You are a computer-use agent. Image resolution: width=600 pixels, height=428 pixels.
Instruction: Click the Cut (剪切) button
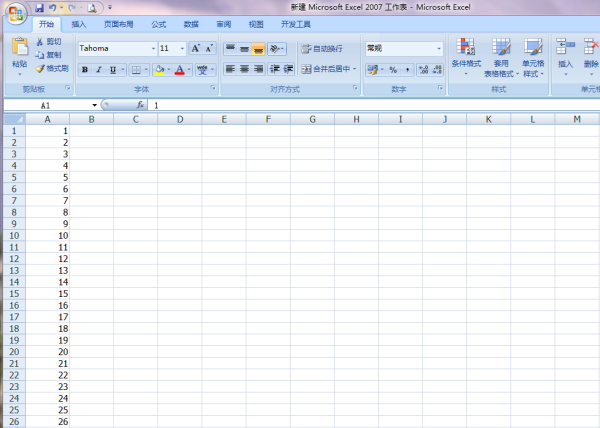pos(51,41)
